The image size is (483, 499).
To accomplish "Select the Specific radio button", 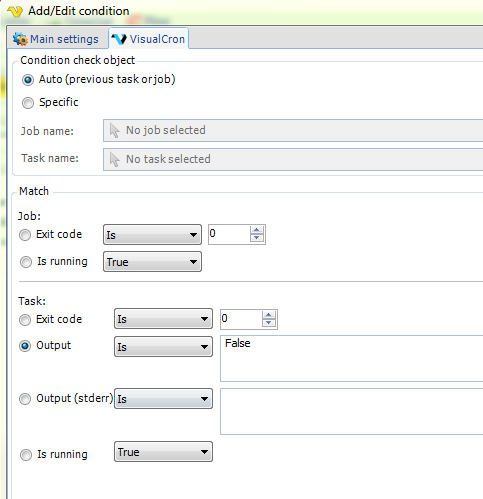I will tap(28, 103).
